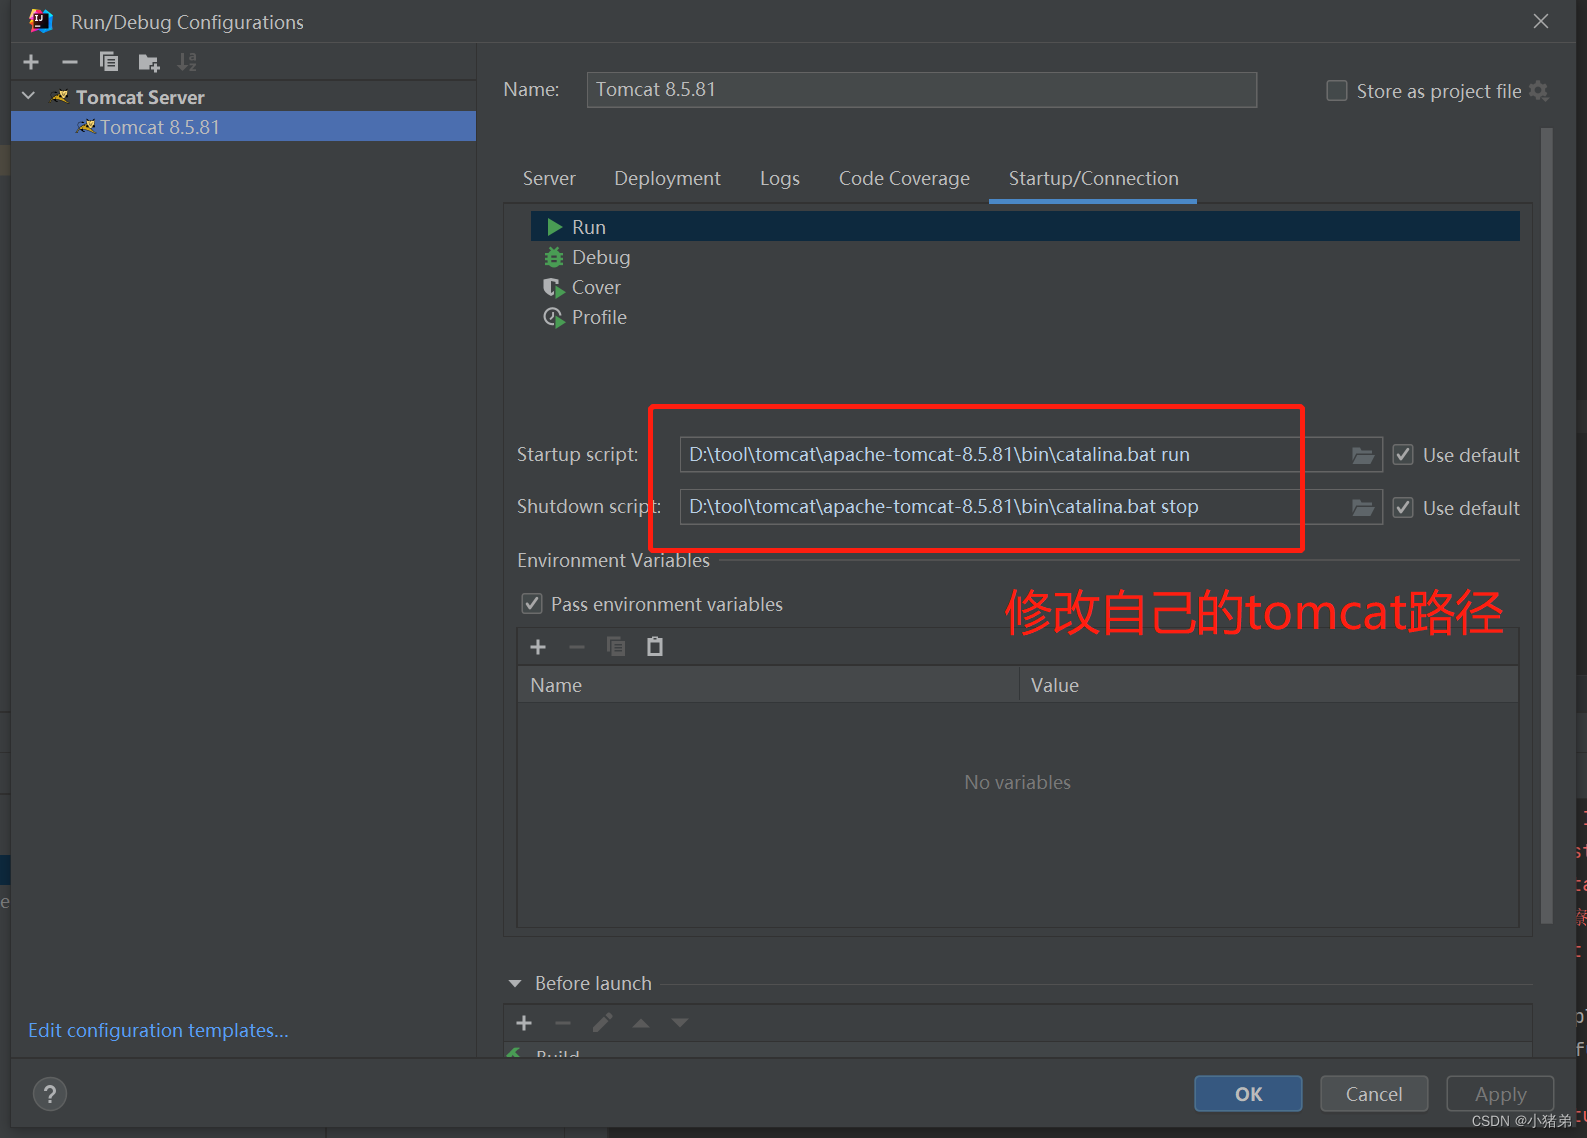Screen dimensions: 1587x1138
Task: Click the Cancel button
Action: tap(1374, 1094)
